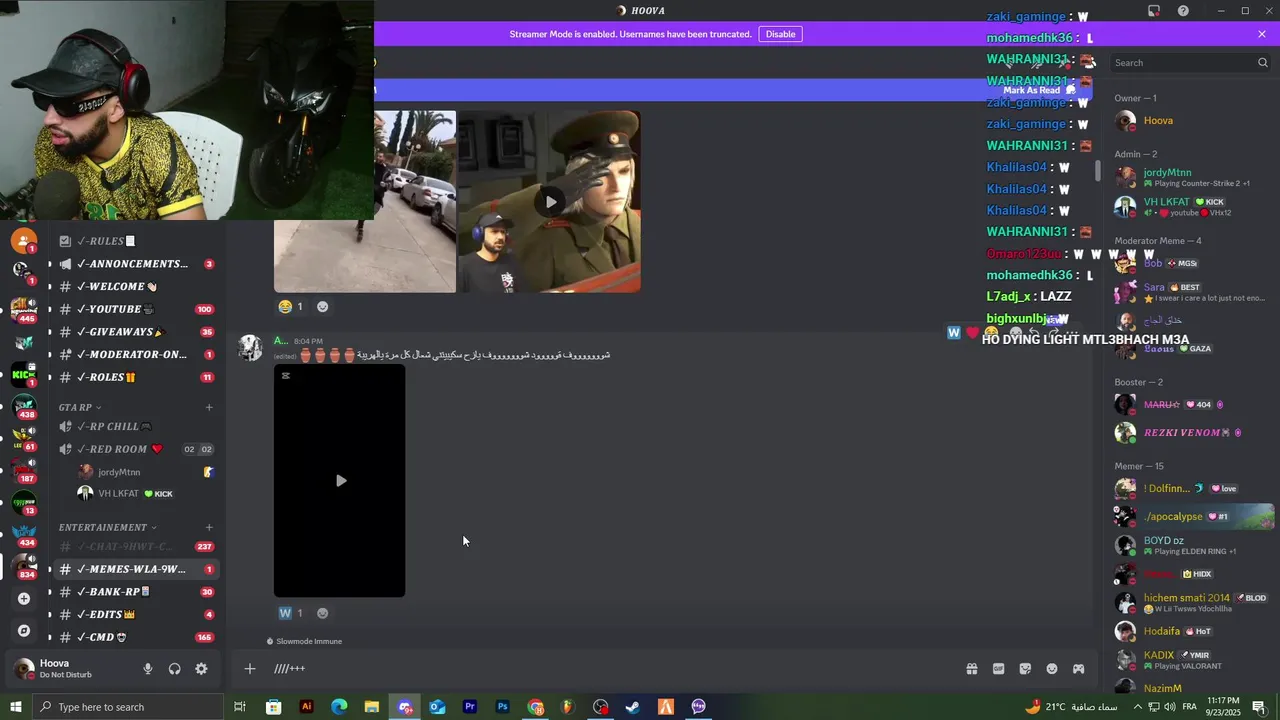The height and width of the screenshot is (720, 1280).
Task: Open the GIF picker
Action: pos(998,669)
